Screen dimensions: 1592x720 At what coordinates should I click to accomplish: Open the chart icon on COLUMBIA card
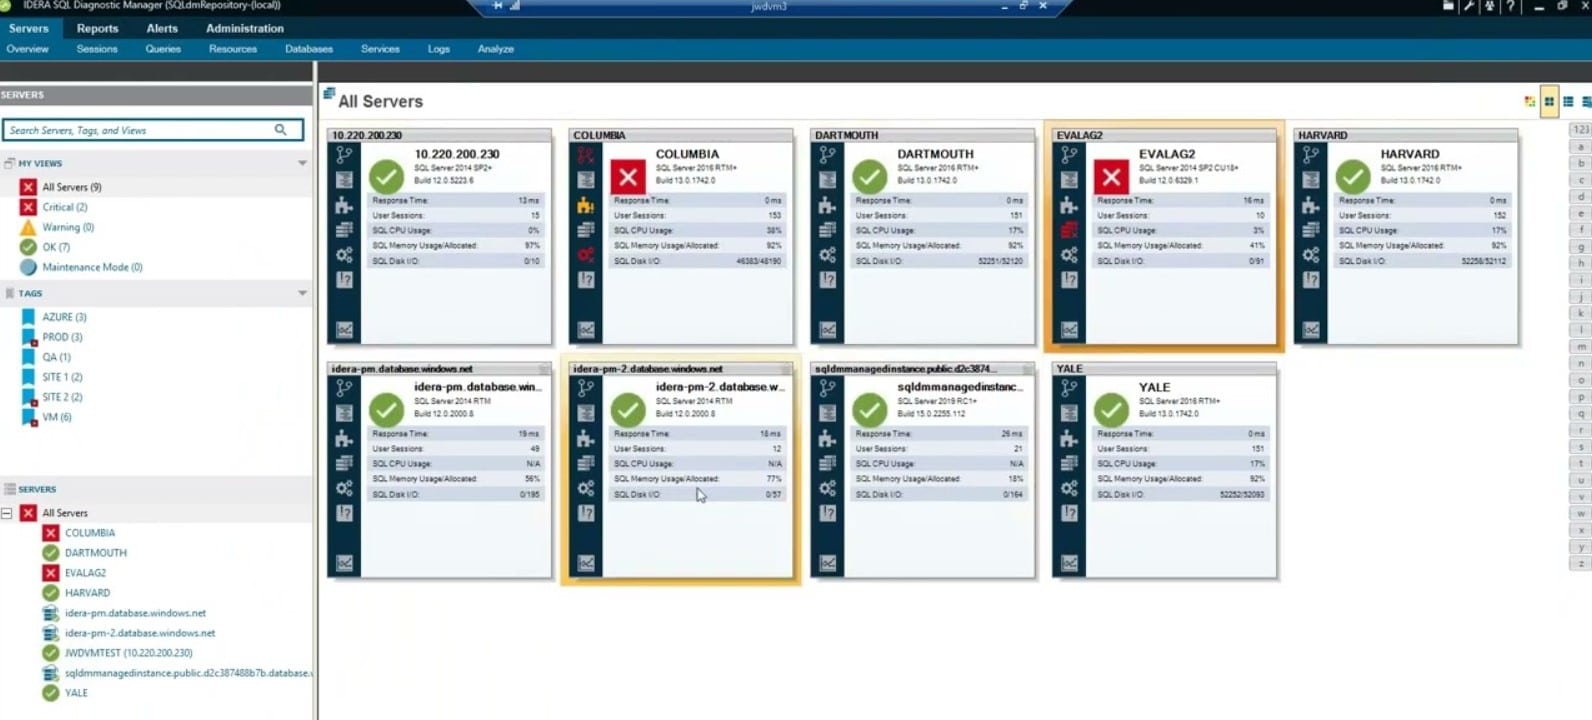(586, 330)
